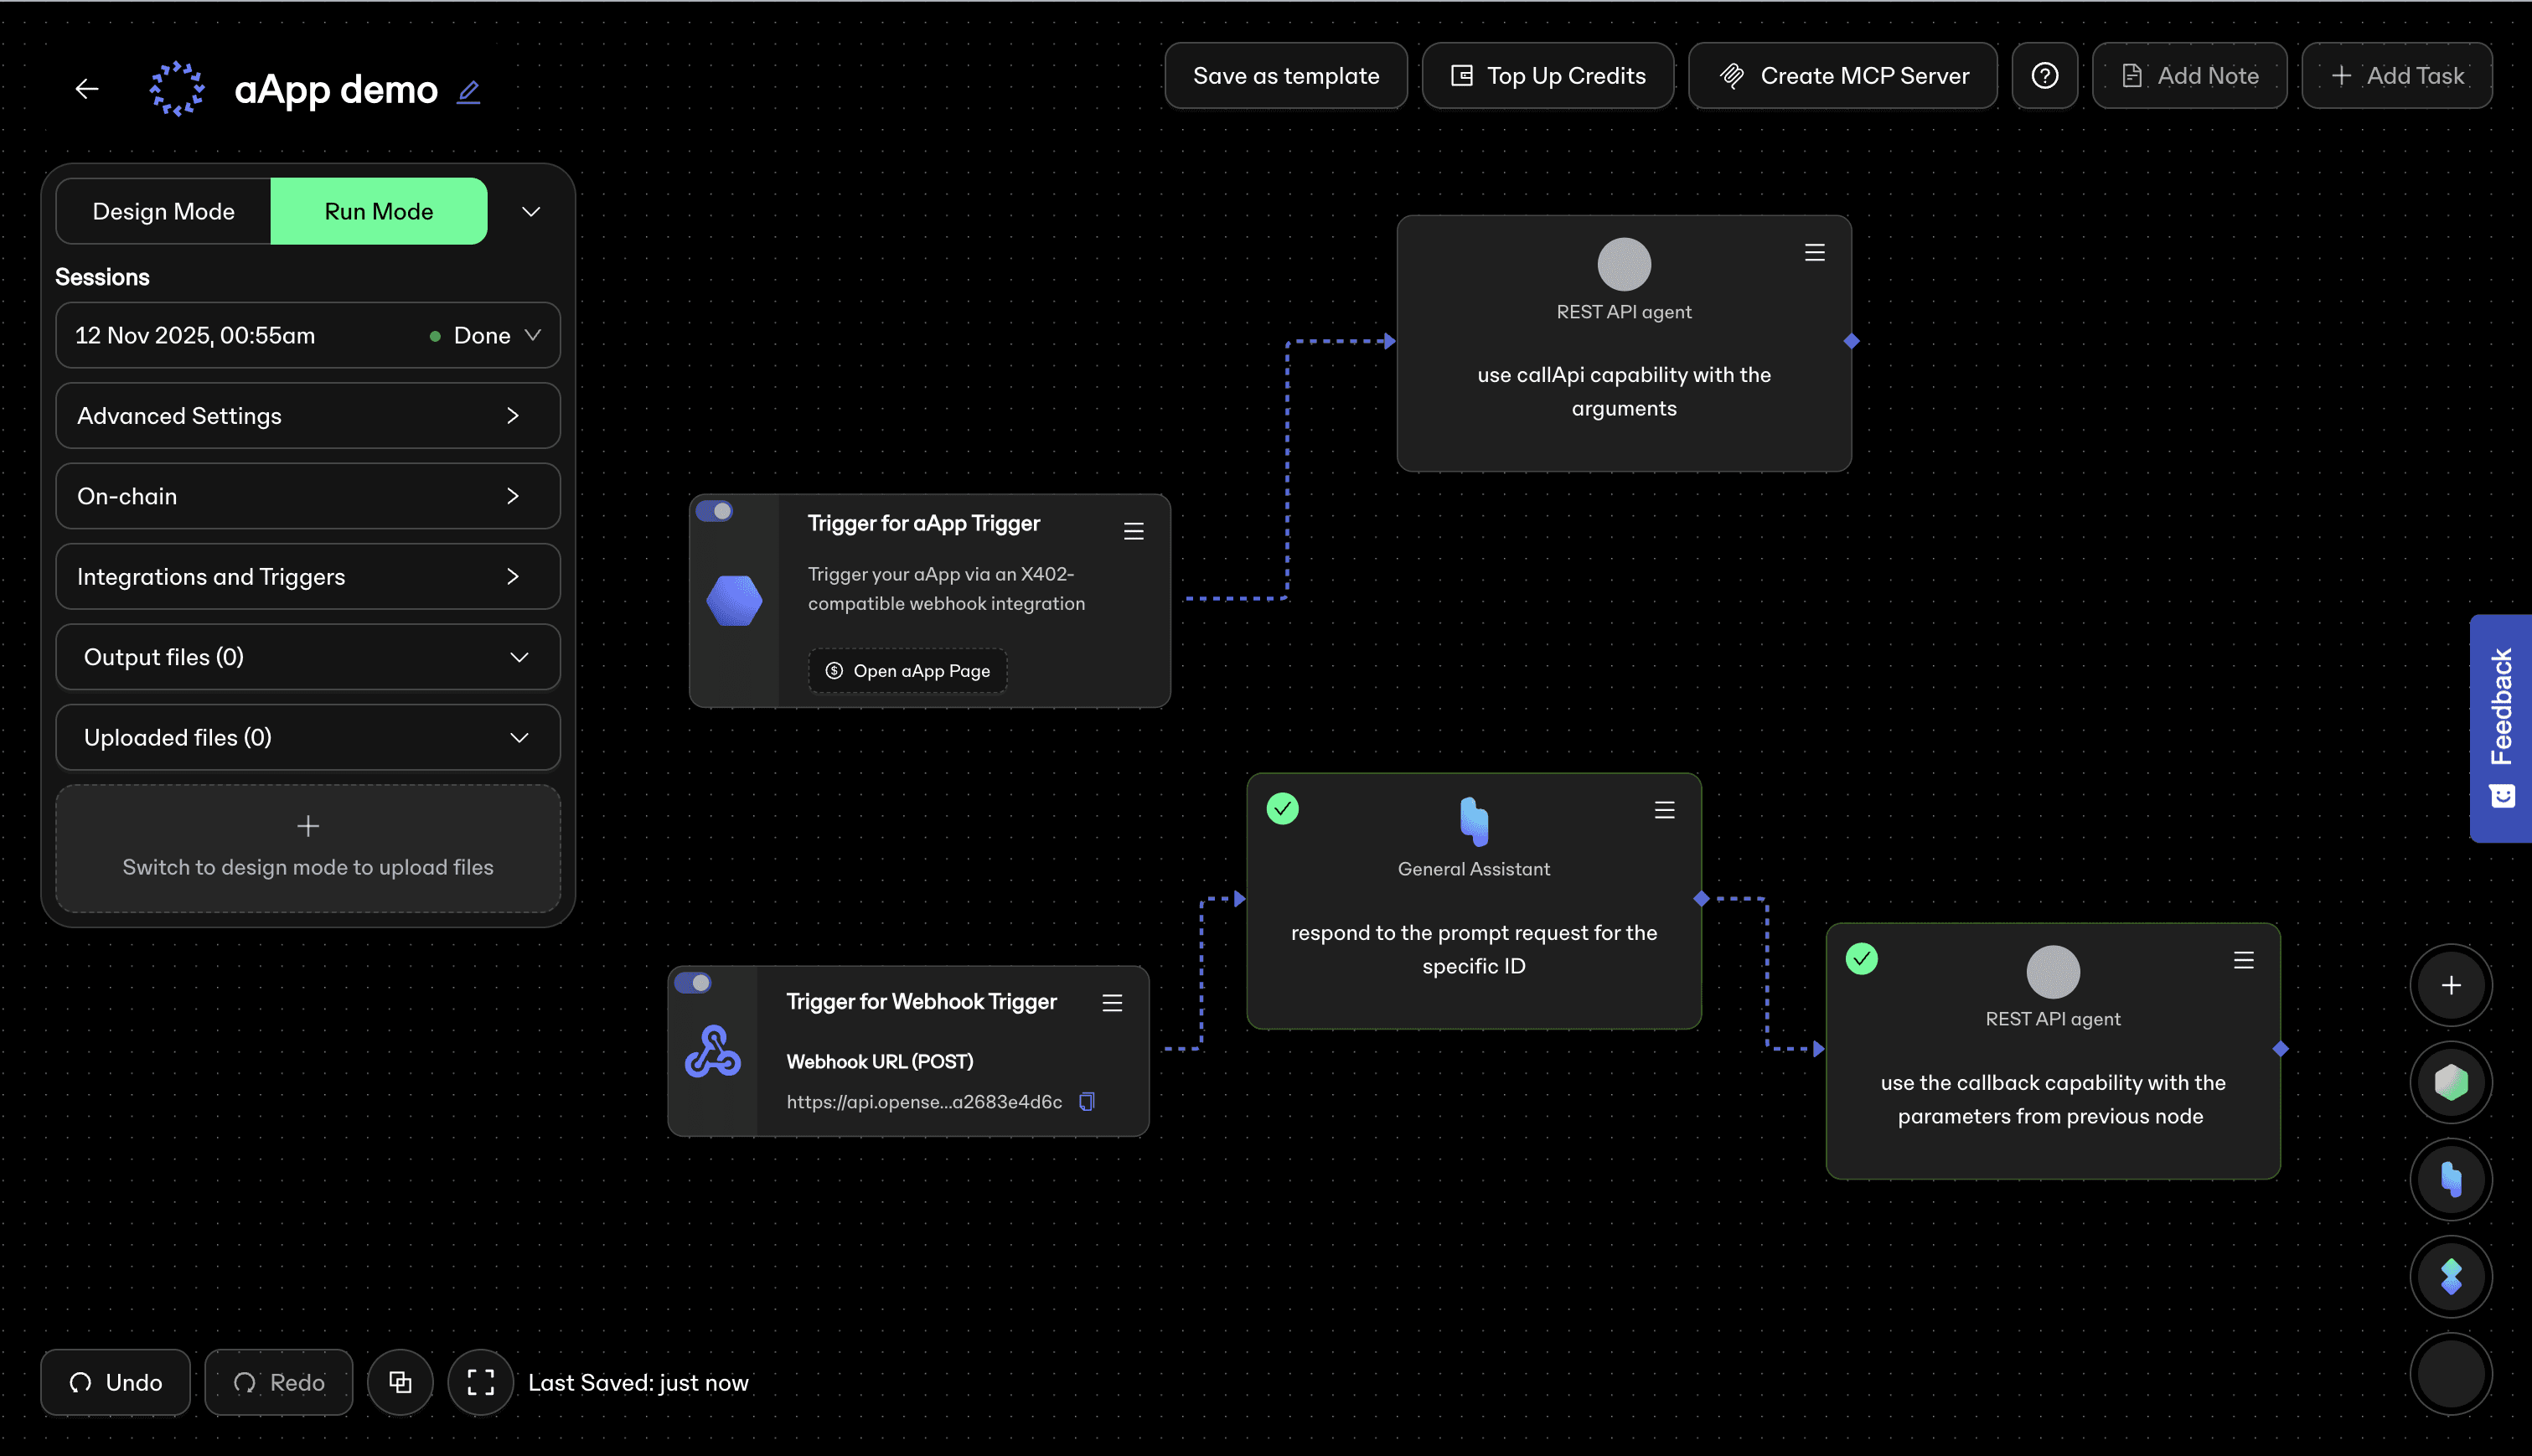2532x1456 pixels.
Task: Disable the Trigger for aApp Trigger toggle
Action: (x=715, y=510)
